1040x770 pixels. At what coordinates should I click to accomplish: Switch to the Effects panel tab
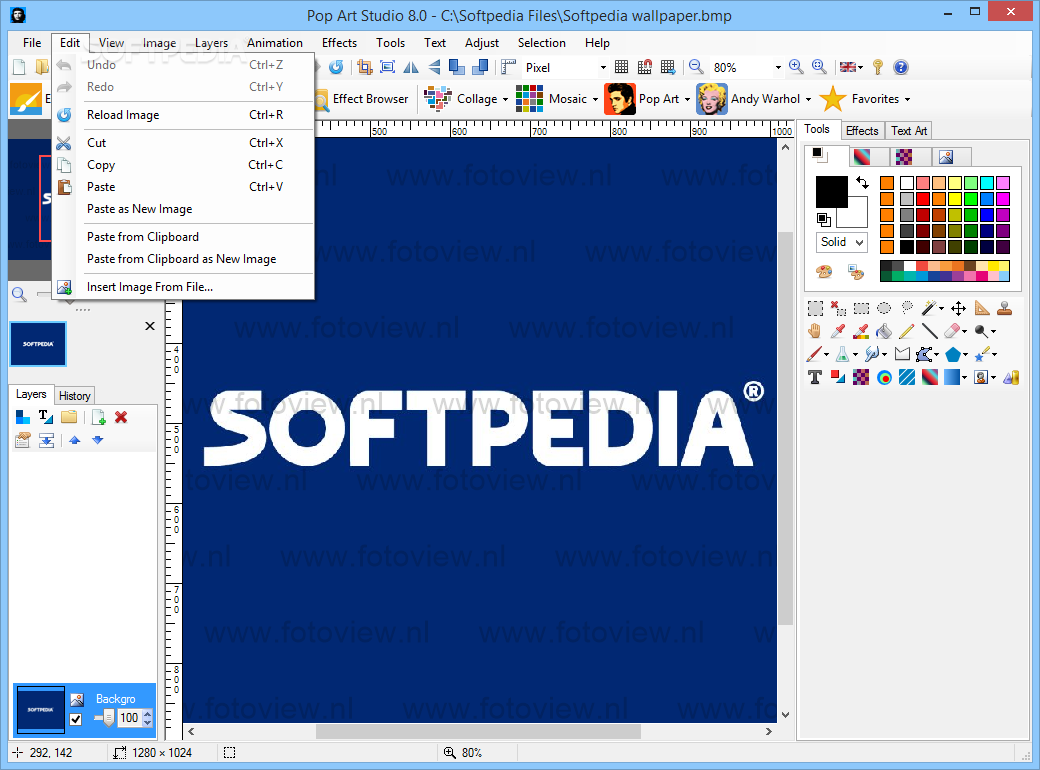click(x=862, y=131)
